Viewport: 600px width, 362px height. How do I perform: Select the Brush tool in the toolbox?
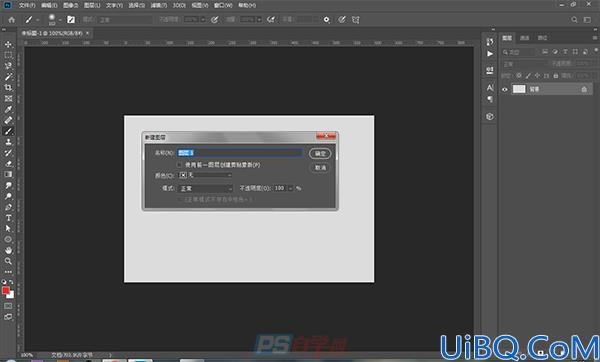tap(8, 131)
